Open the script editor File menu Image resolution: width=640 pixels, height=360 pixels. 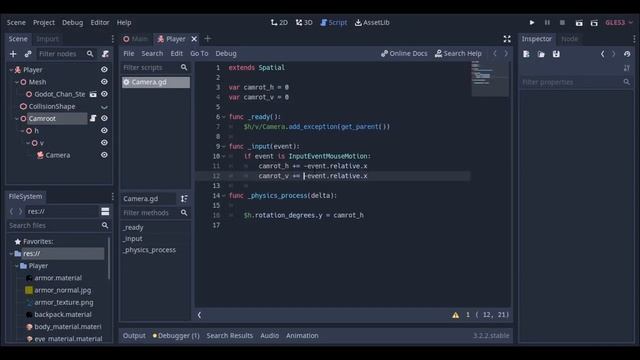tap(129, 53)
